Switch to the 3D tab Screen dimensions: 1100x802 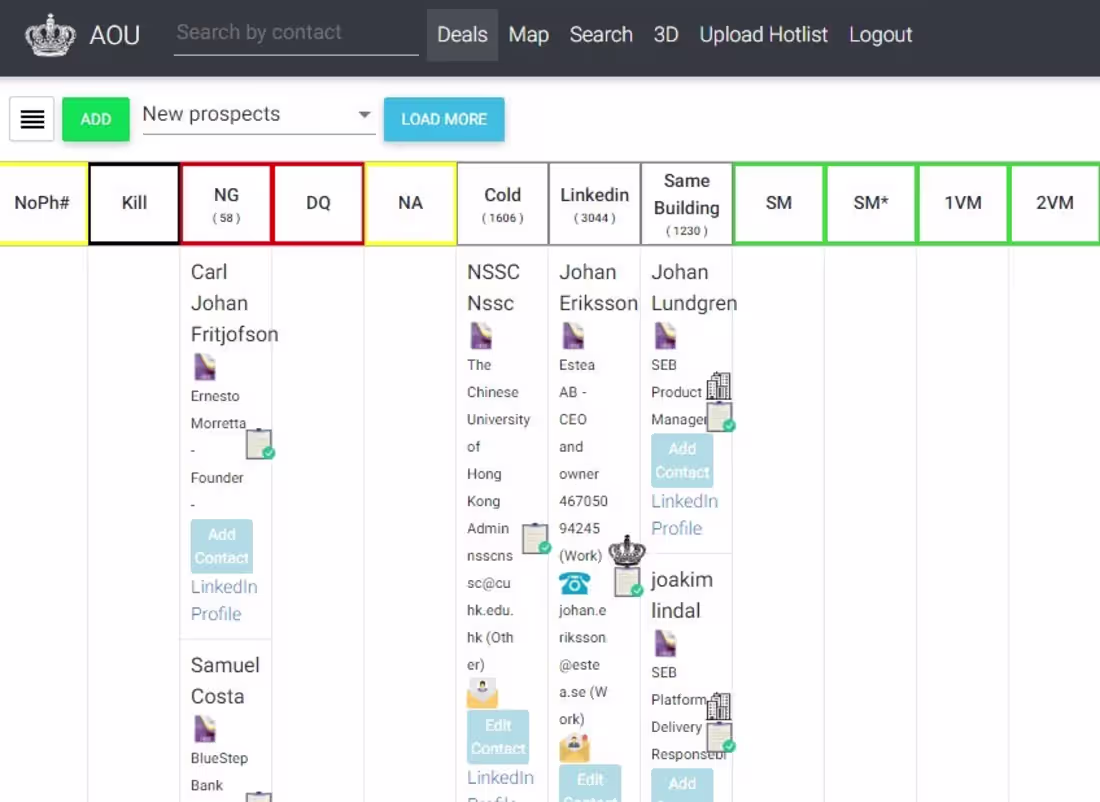(666, 35)
